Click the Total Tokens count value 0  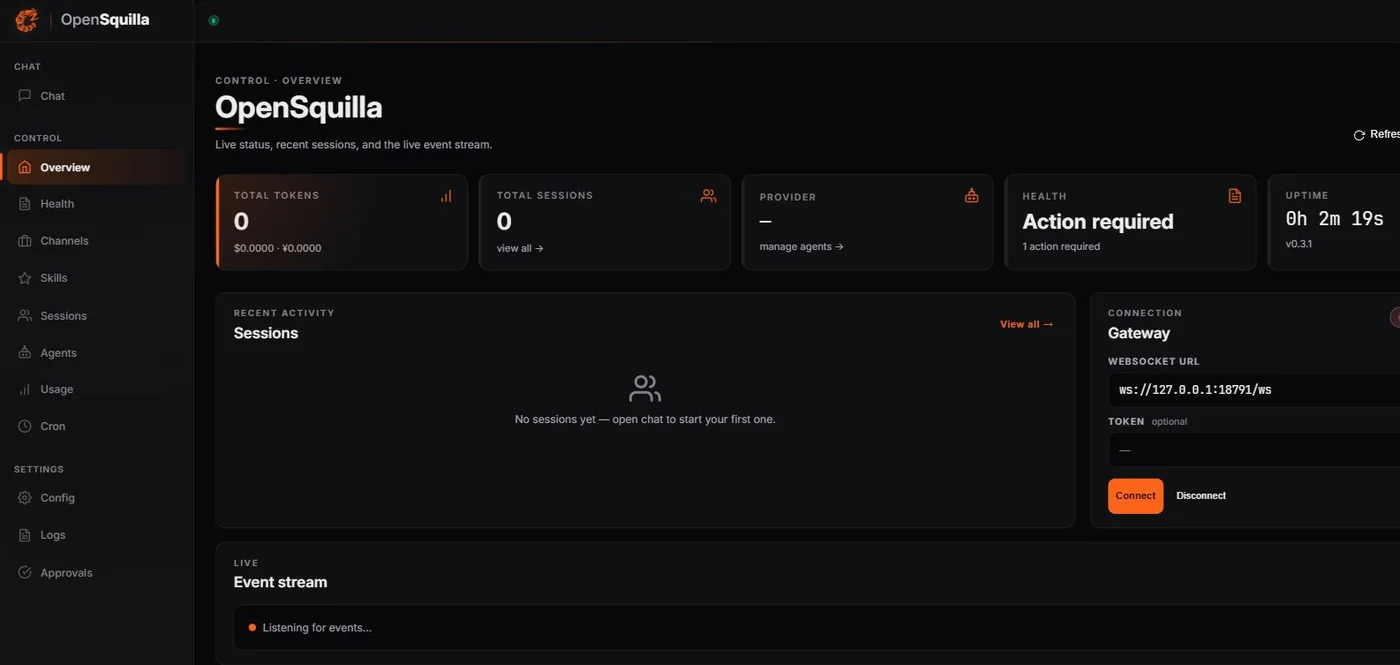pos(241,221)
